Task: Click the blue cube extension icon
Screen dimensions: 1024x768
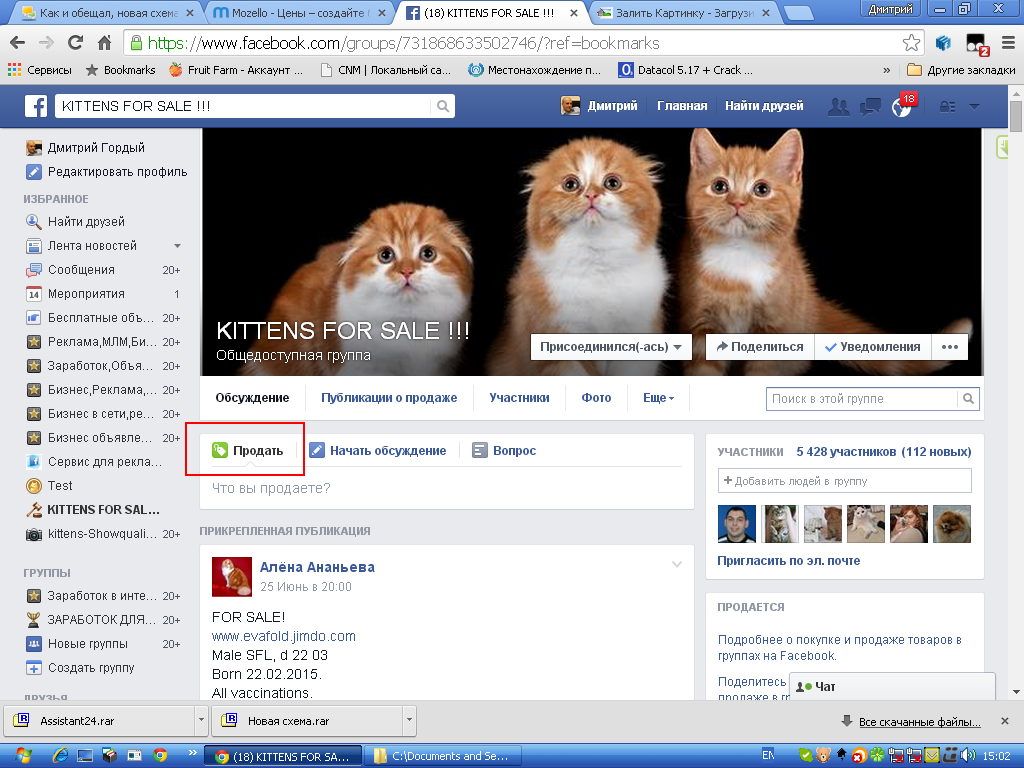Action: click(x=943, y=43)
